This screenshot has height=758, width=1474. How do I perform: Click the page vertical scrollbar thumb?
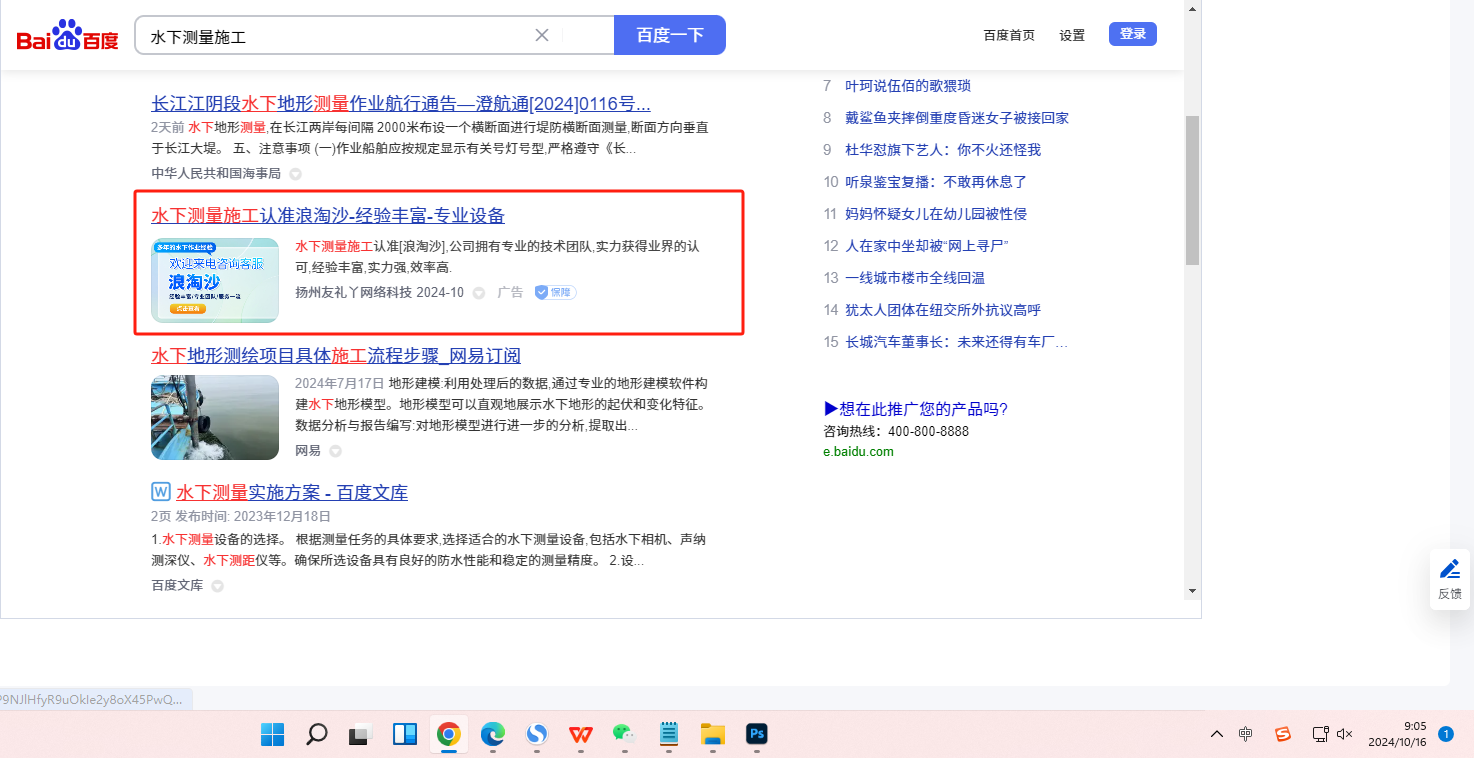pos(1191,190)
